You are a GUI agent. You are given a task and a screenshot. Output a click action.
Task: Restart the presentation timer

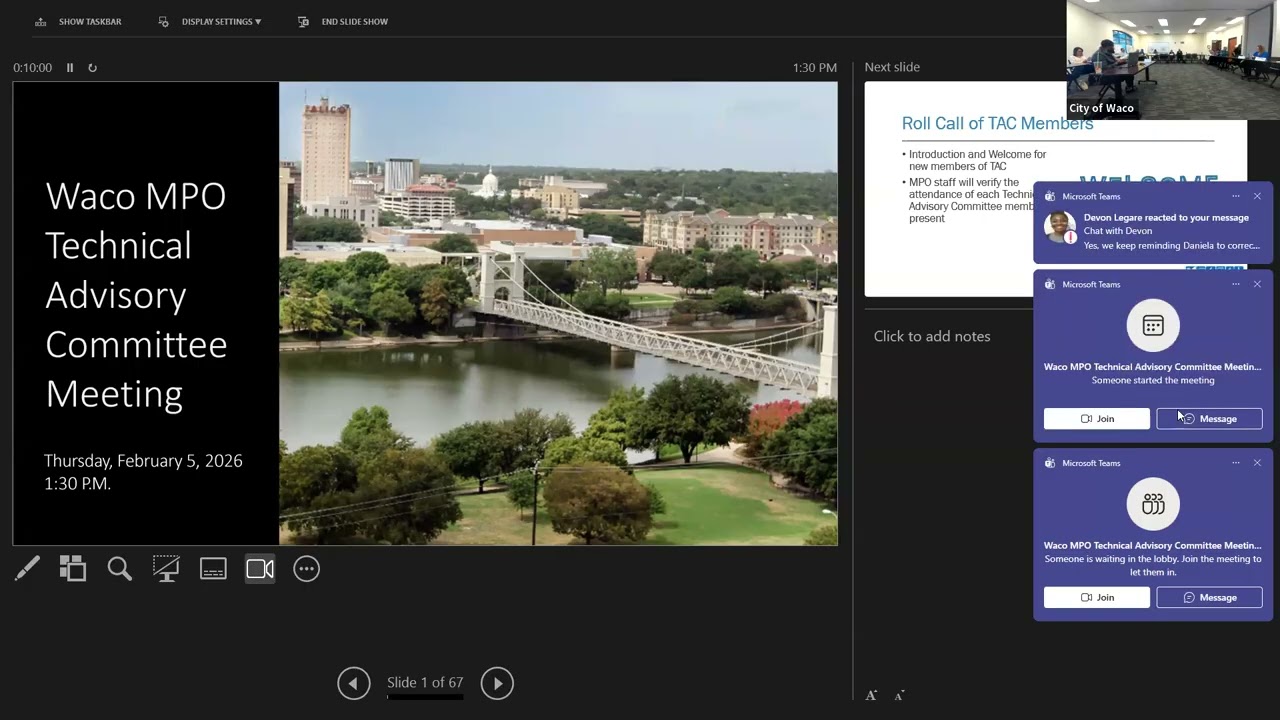92,68
